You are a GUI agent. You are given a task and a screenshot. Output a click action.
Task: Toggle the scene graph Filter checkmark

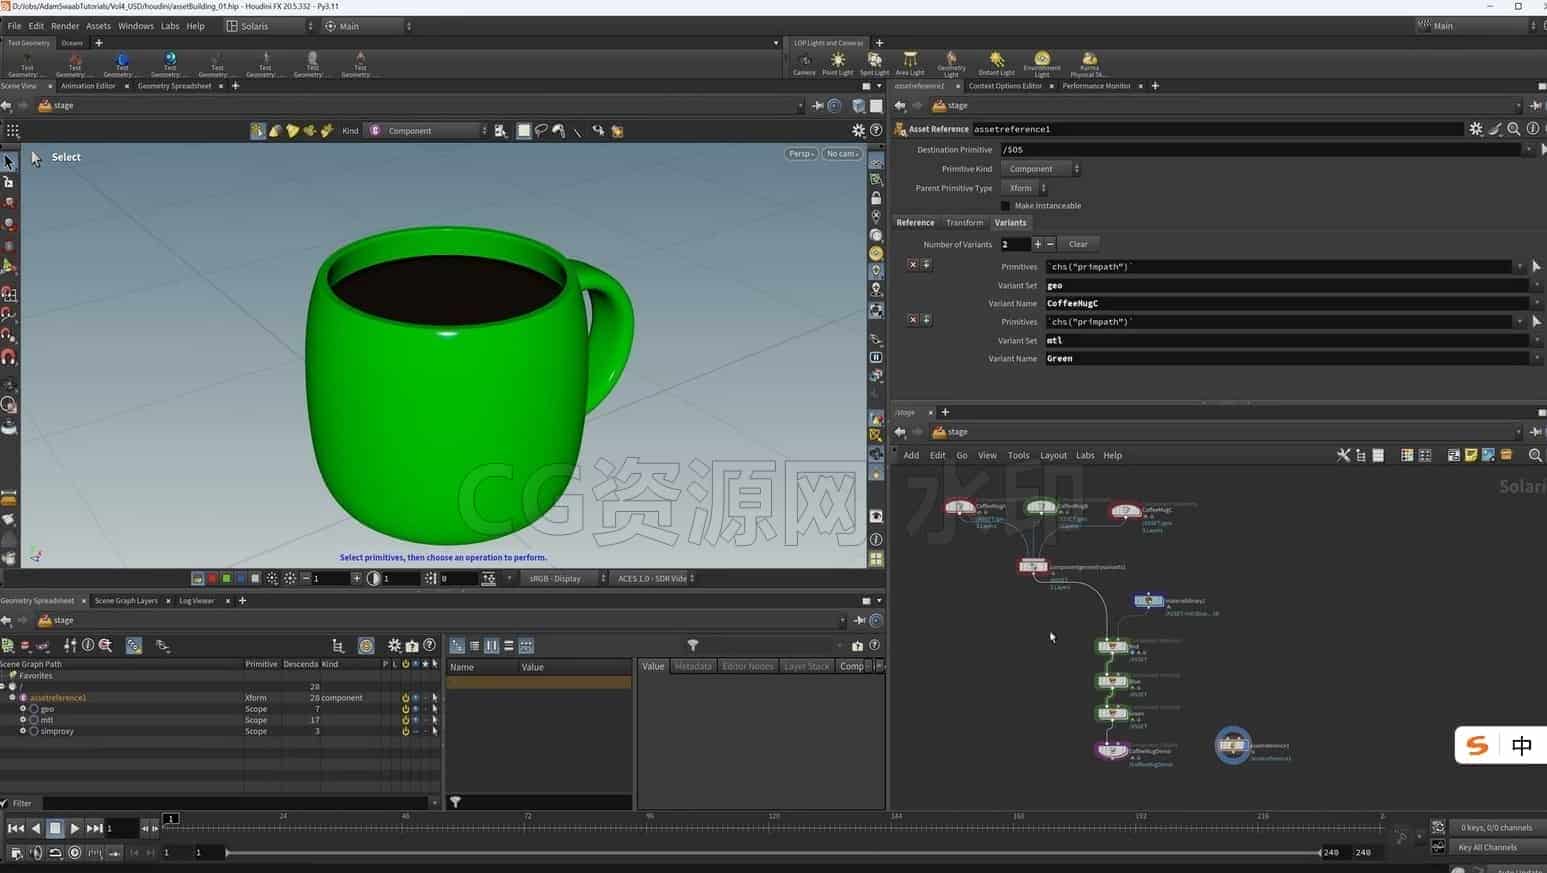5,803
